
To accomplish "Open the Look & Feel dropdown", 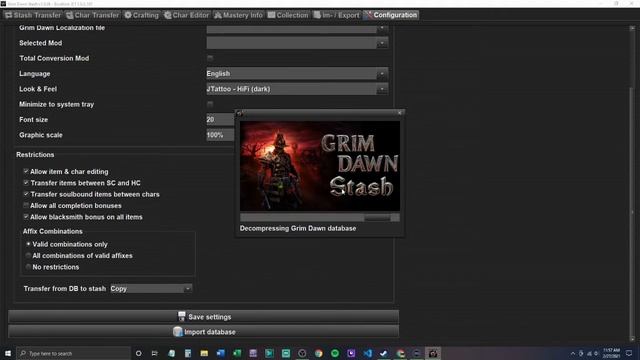I will (297, 89).
